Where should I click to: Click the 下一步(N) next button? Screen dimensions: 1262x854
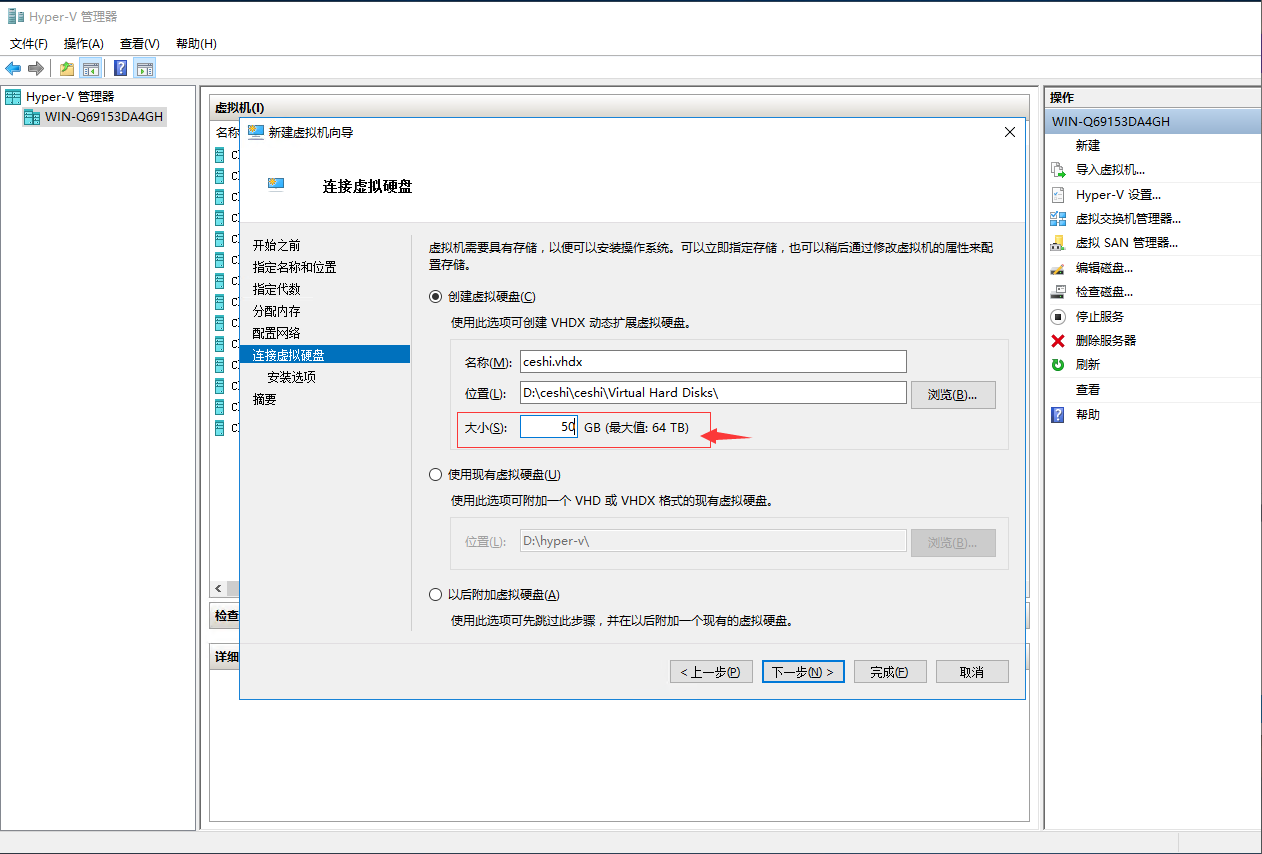coord(803,672)
